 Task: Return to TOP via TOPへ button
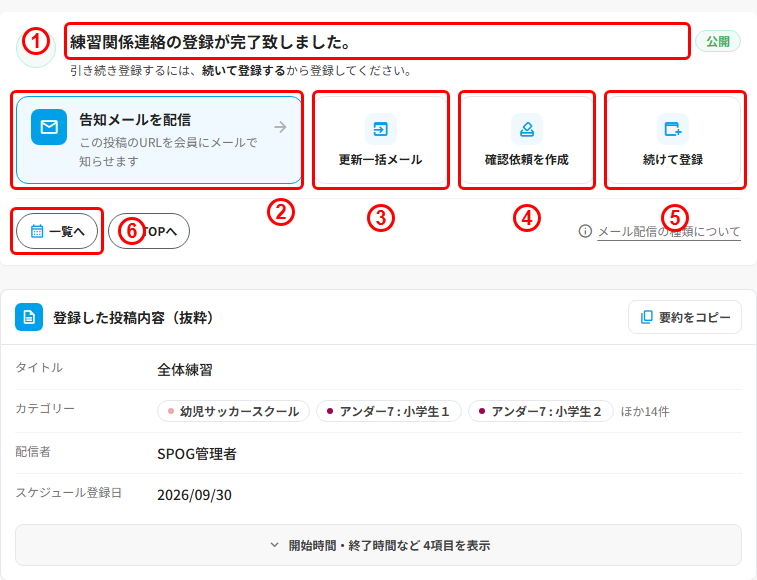pos(149,231)
